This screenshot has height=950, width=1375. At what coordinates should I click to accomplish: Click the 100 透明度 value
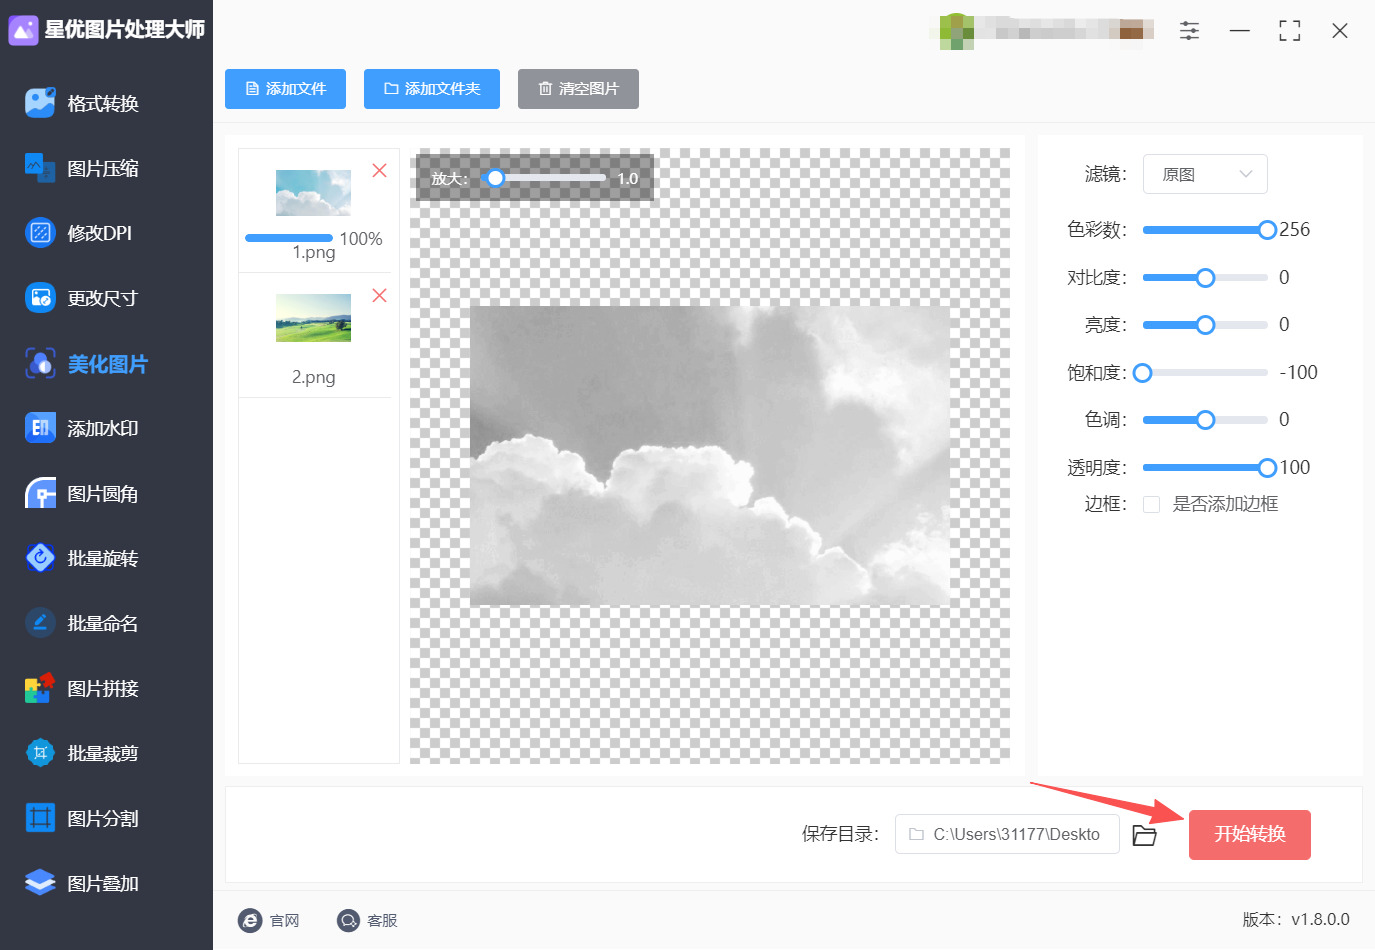pos(1294,468)
